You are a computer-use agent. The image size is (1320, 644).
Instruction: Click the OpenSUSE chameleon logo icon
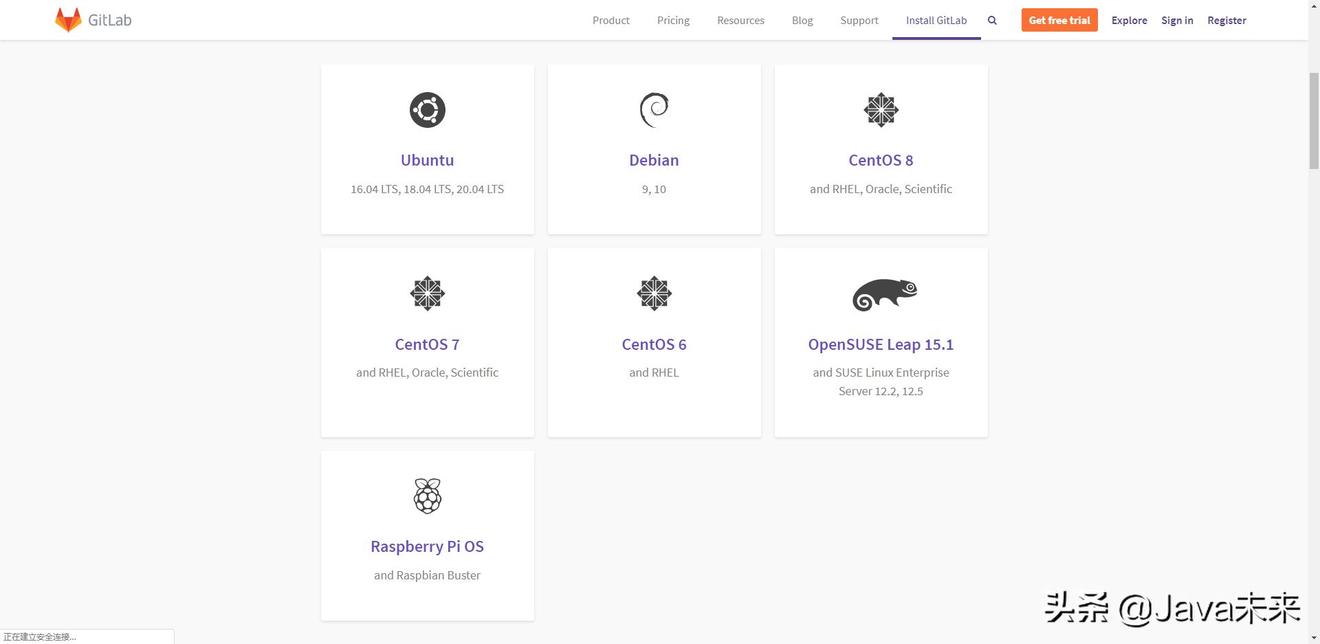click(x=884, y=294)
